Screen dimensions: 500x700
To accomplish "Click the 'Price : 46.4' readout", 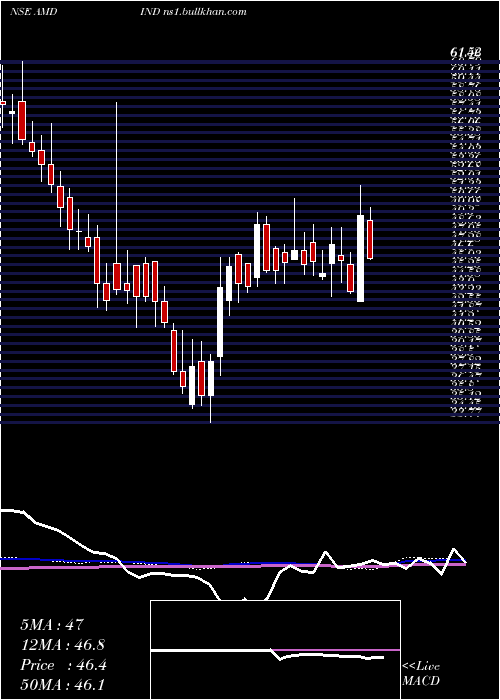I will [63, 664].
